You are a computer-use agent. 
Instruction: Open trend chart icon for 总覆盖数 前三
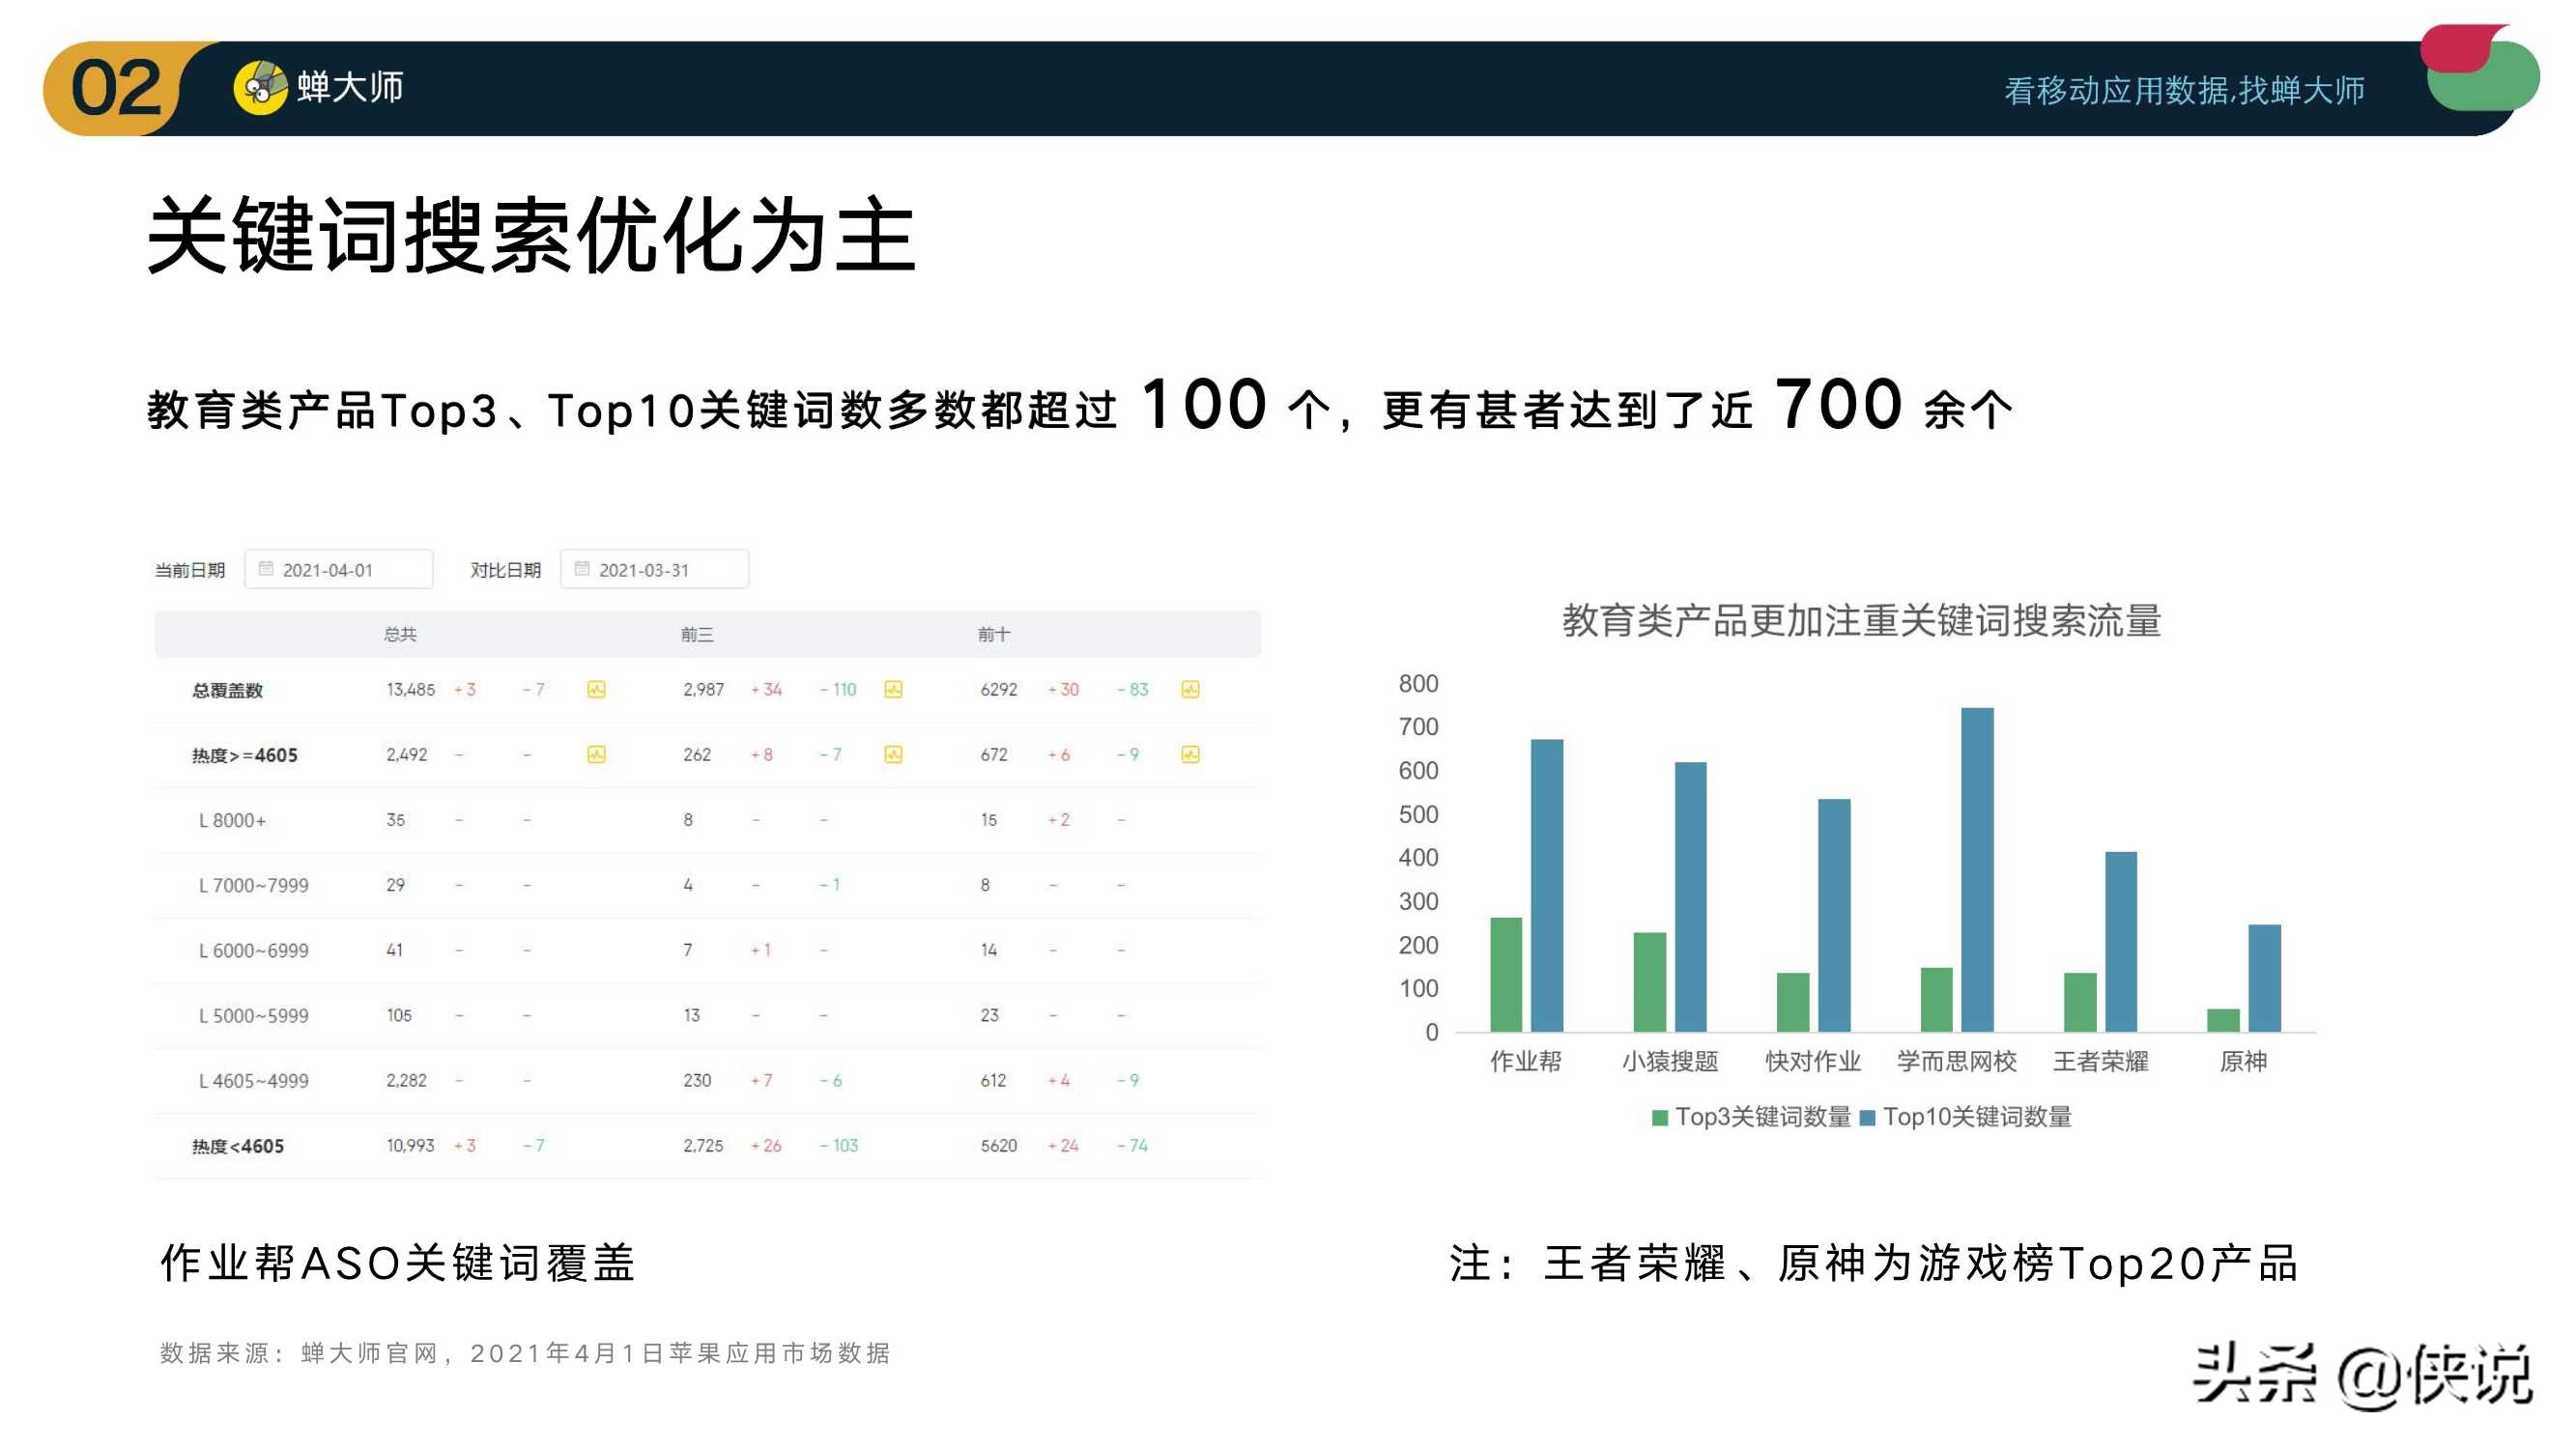click(893, 689)
